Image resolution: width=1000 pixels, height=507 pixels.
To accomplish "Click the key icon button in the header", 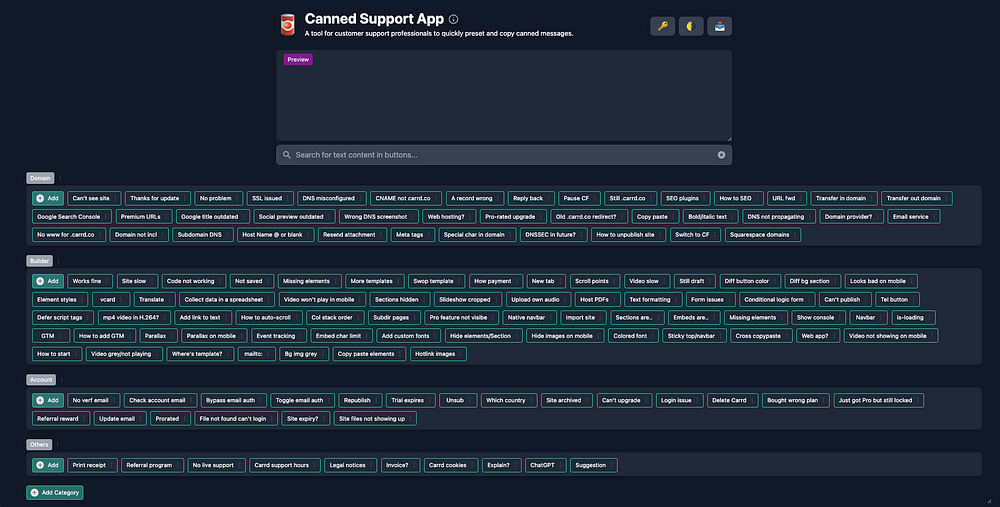I will pos(662,26).
